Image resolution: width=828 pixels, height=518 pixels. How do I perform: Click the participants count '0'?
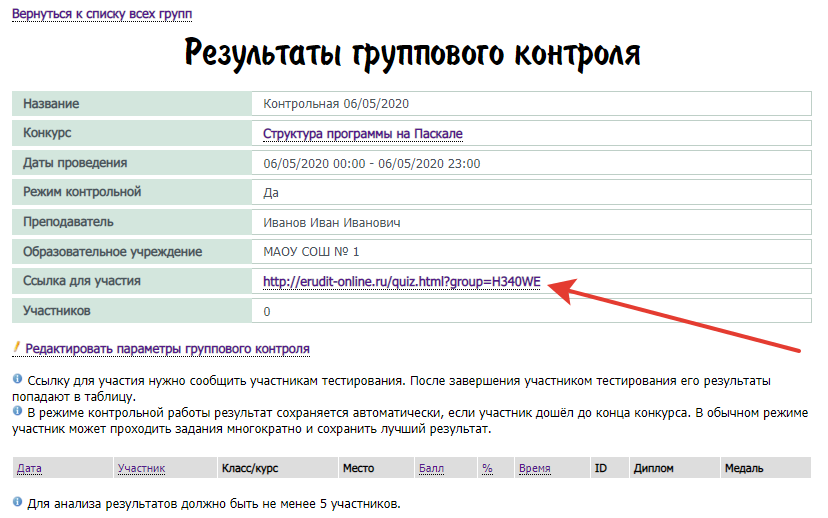point(267,312)
